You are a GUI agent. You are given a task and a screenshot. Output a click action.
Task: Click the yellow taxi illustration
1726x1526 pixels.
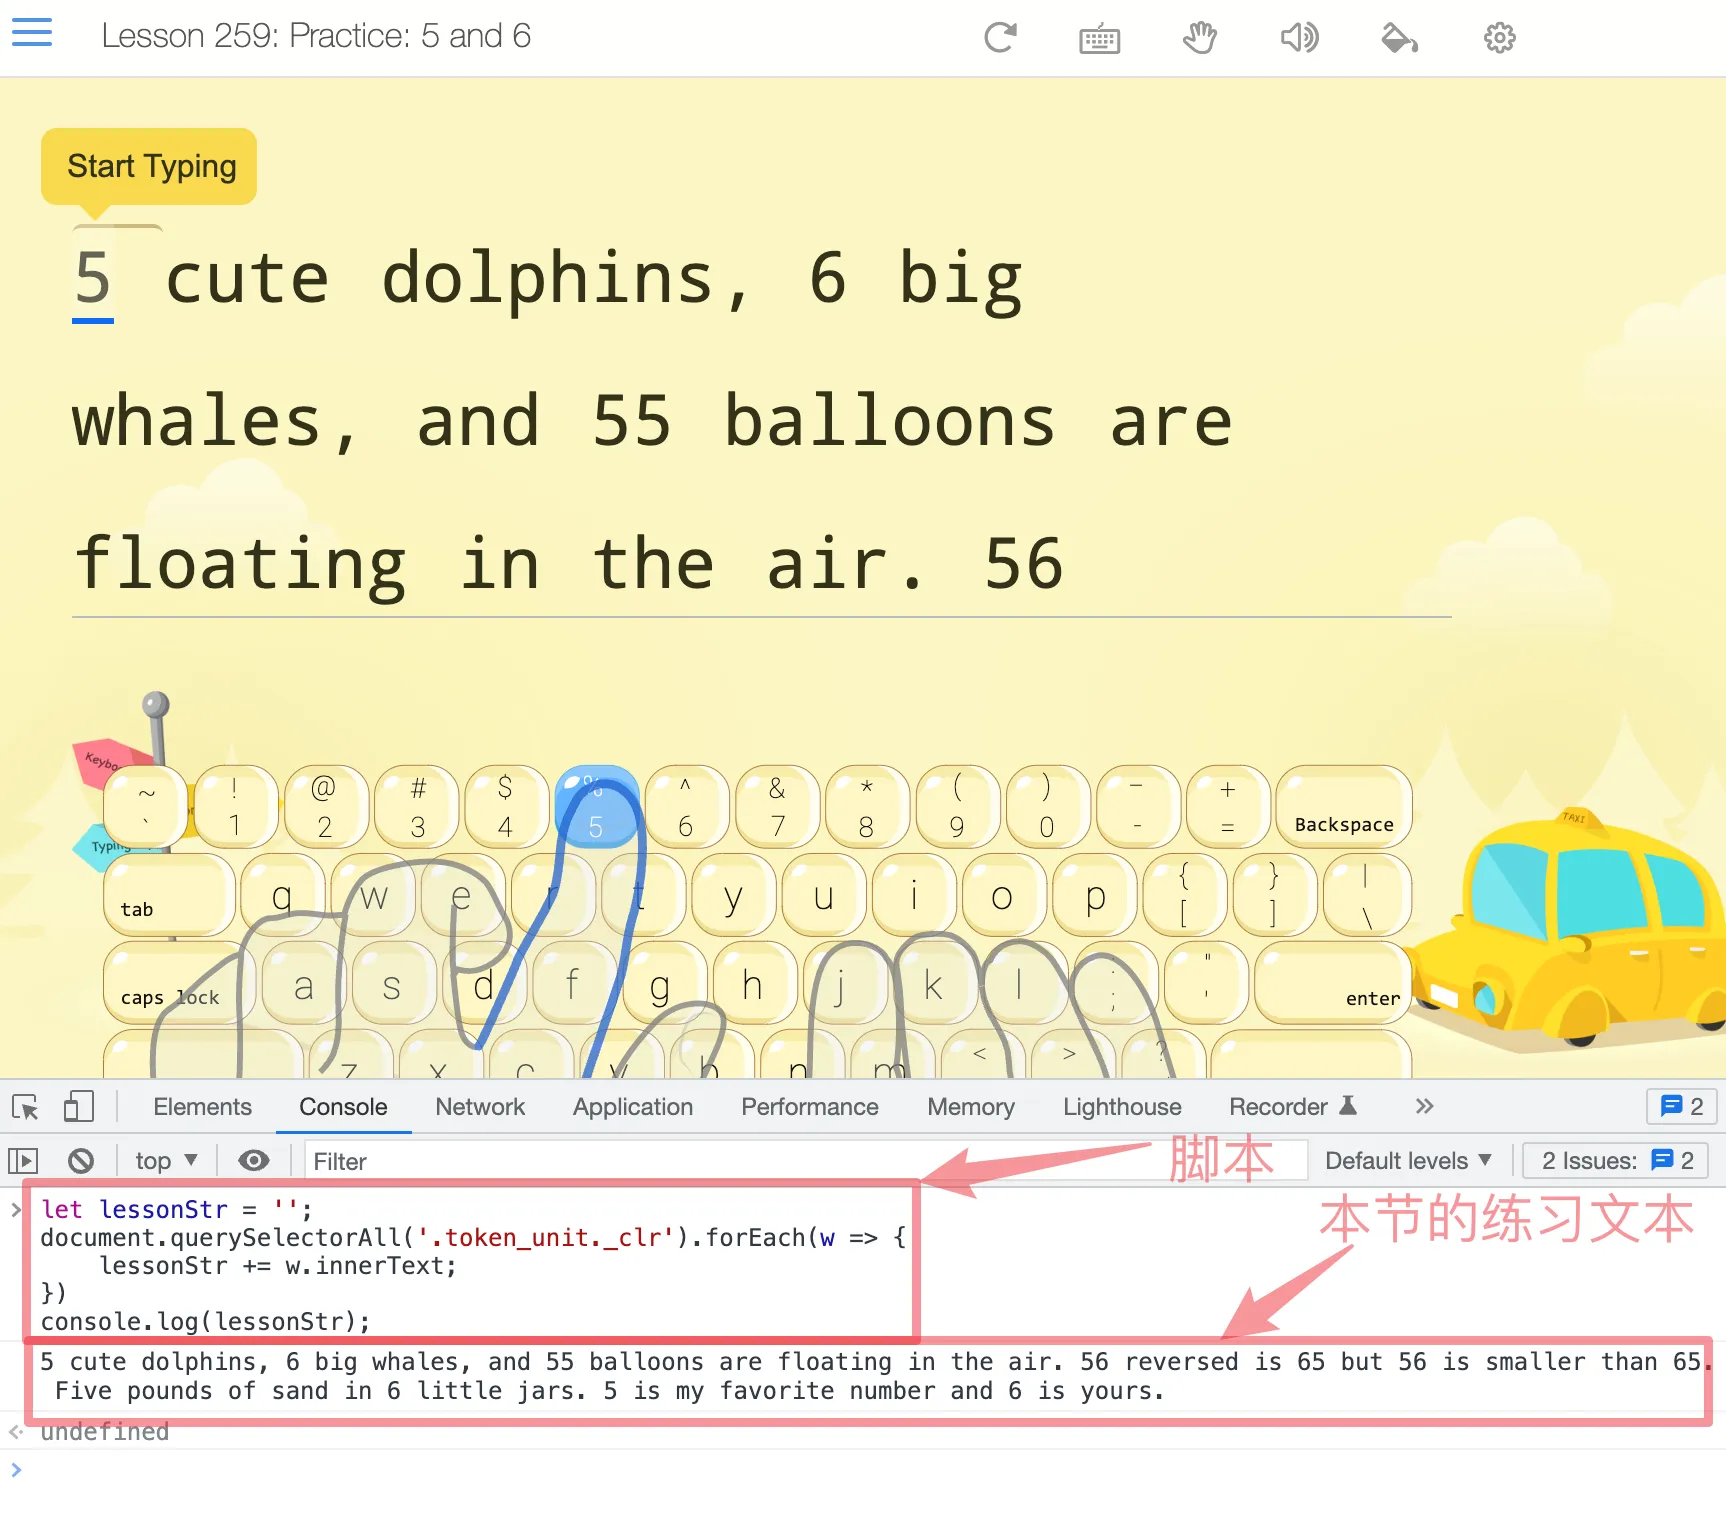(x=1570, y=930)
